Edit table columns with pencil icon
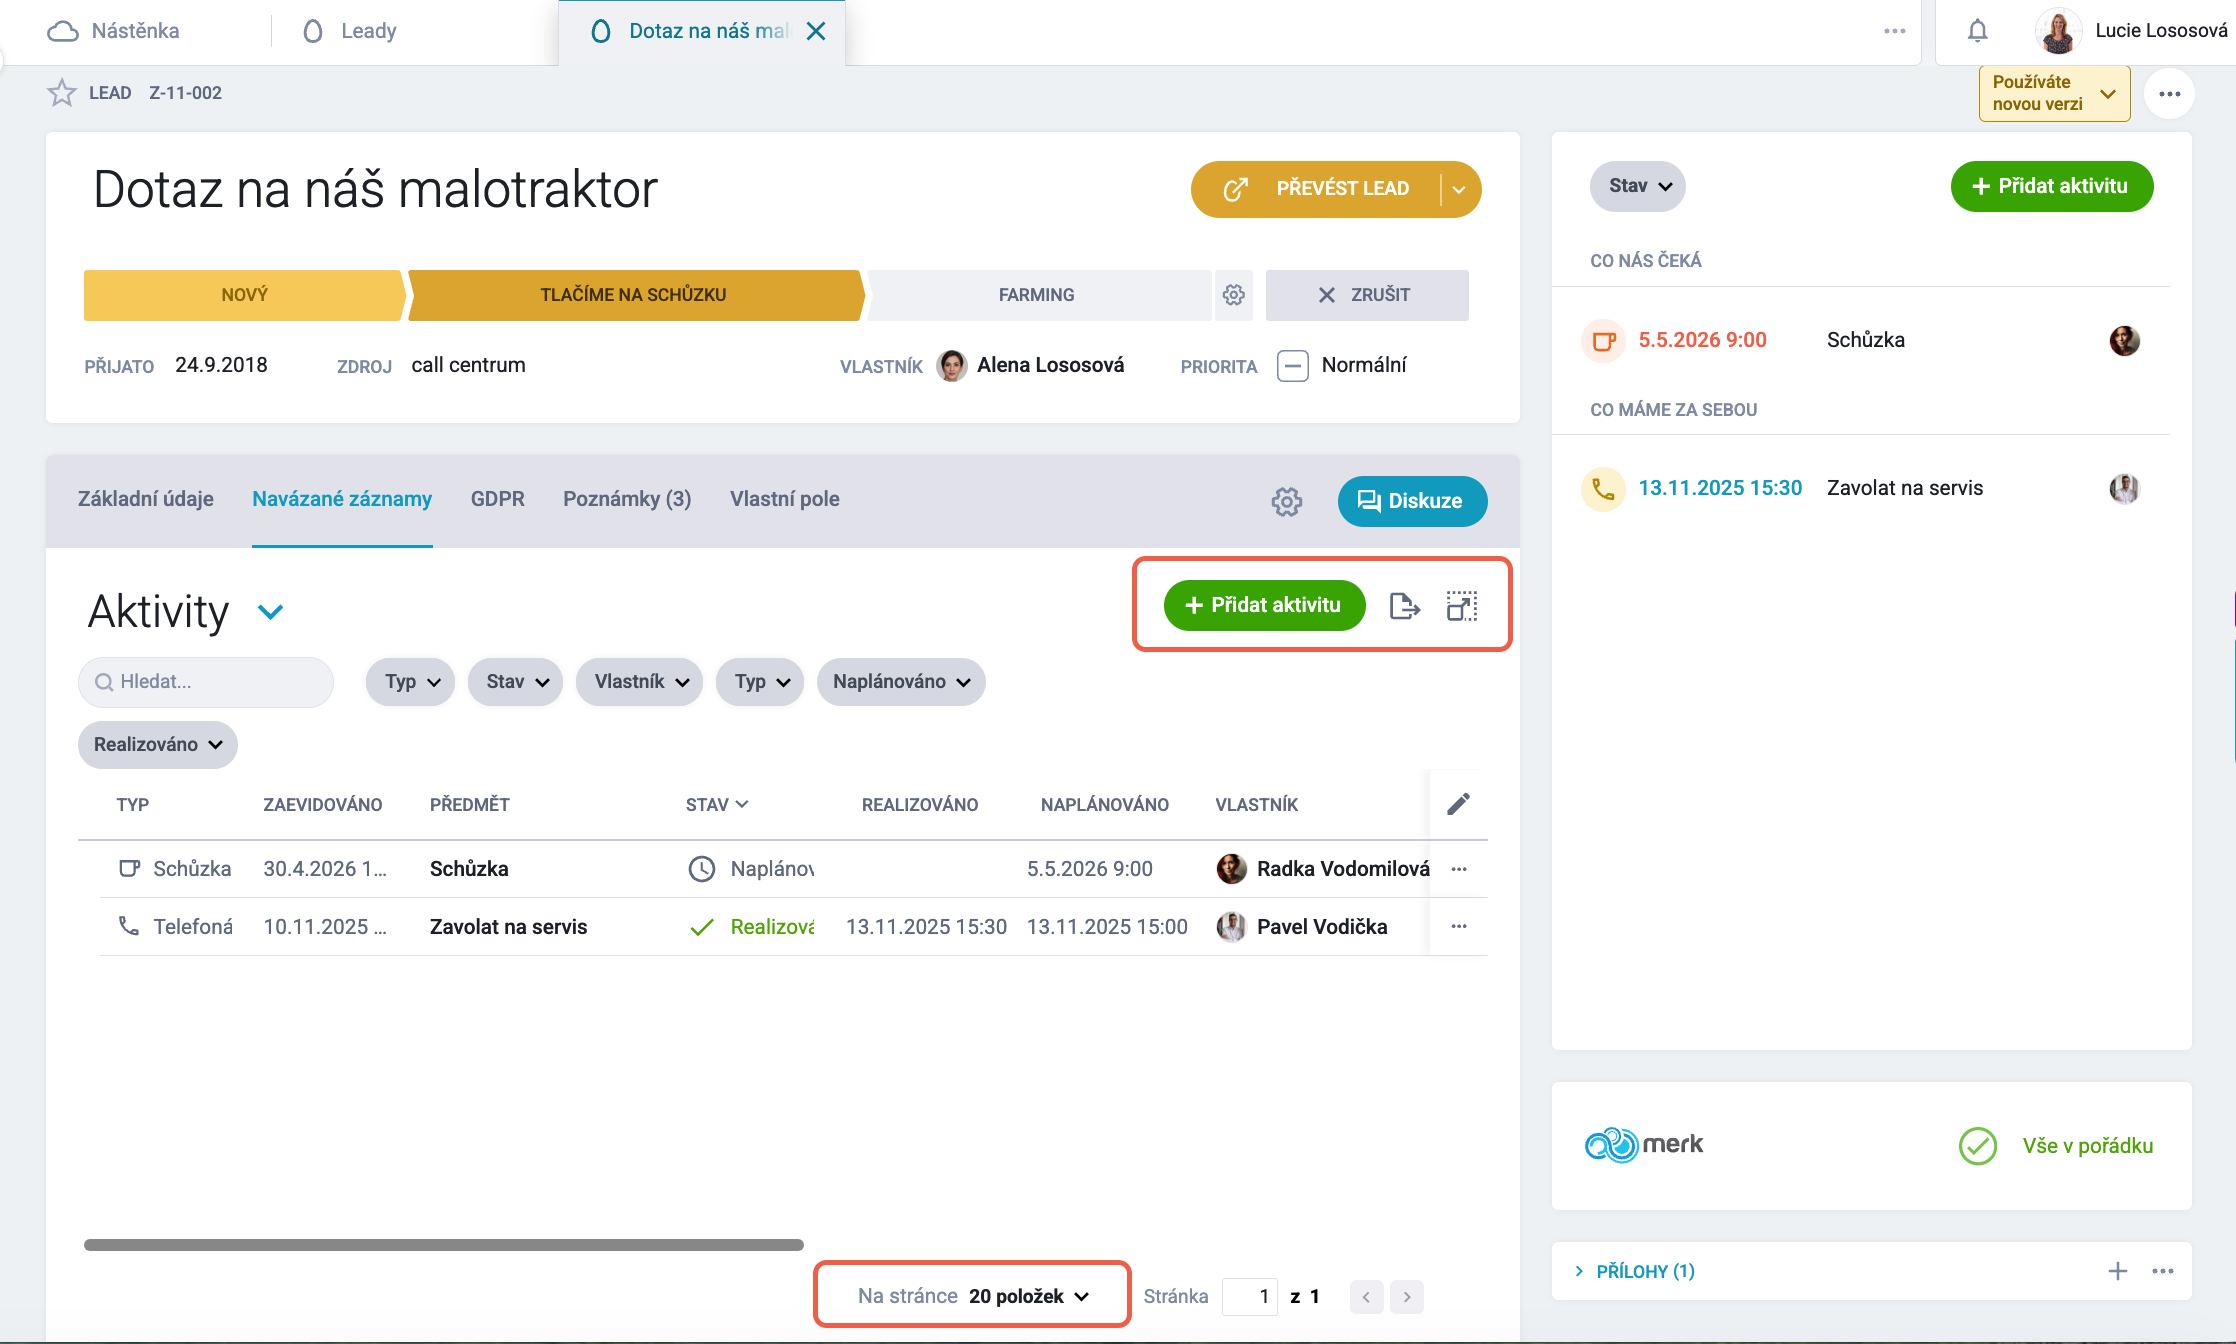Image resolution: width=2236 pixels, height=1344 pixels. 1458,804
